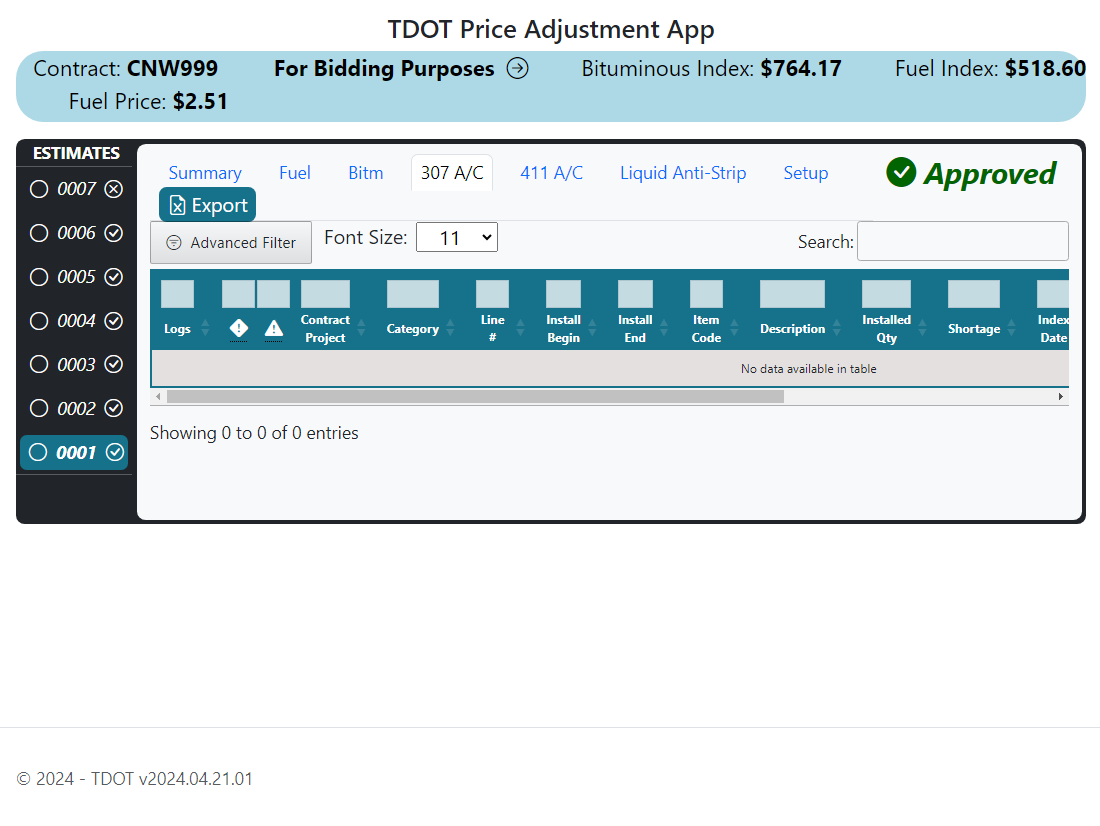Click the Category column filter box
1100x826 pixels.
tap(412, 294)
